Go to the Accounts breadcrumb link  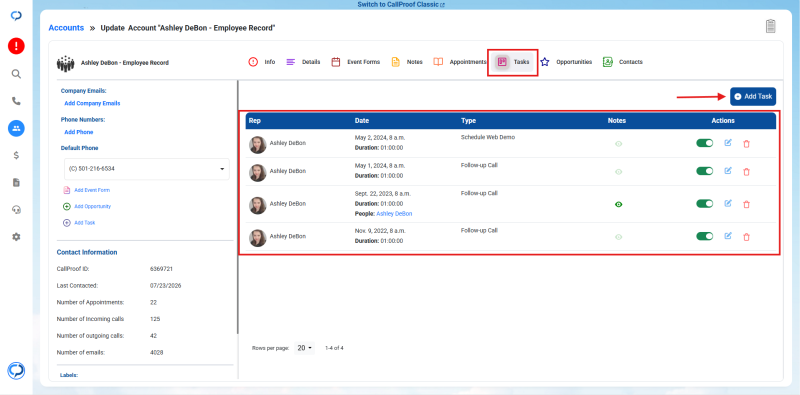66,28
